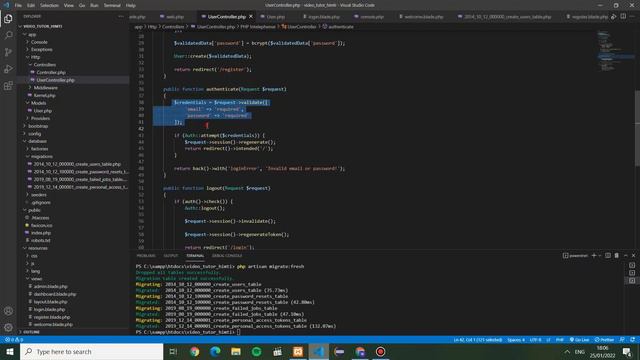
Task: Click the Go Live status bar button
Action: 579,340
